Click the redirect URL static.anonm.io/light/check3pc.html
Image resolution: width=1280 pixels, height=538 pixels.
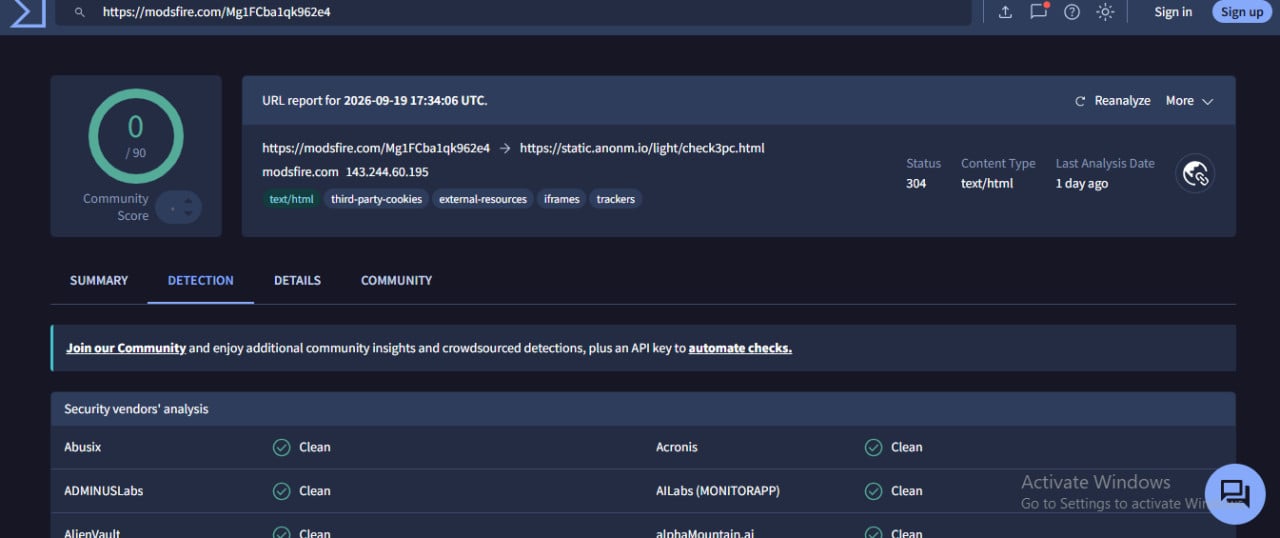point(642,148)
